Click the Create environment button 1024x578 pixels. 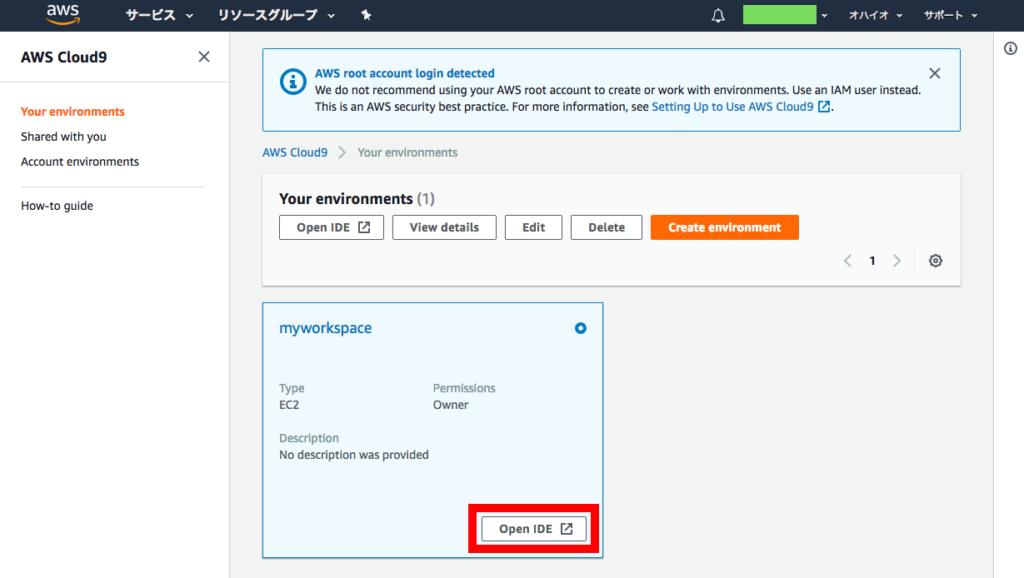pyautogui.click(x=724, y=227)
